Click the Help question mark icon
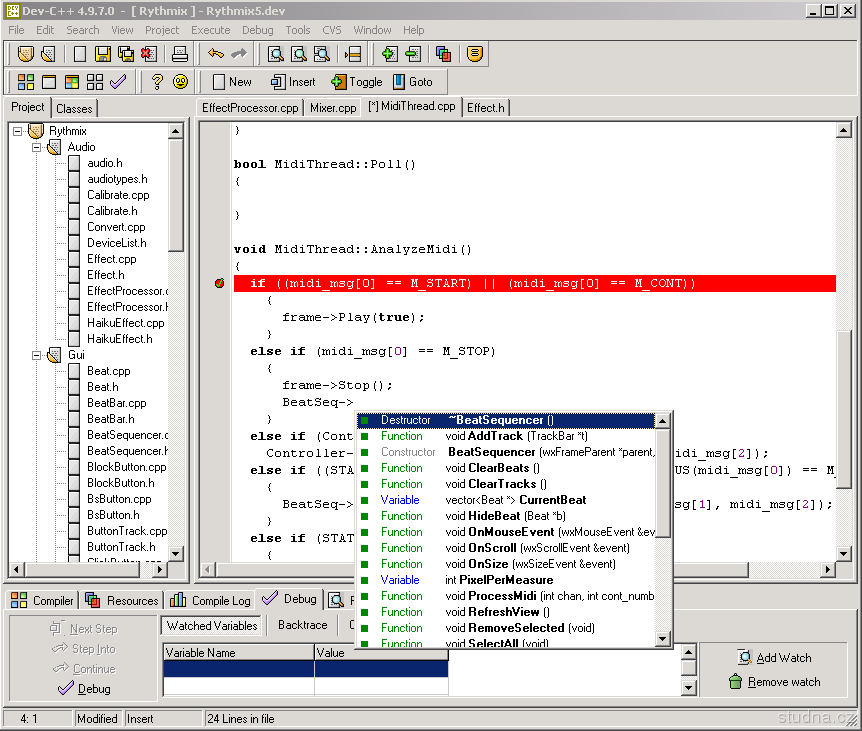Screen dimensions: 862x731 pos(157,82)
